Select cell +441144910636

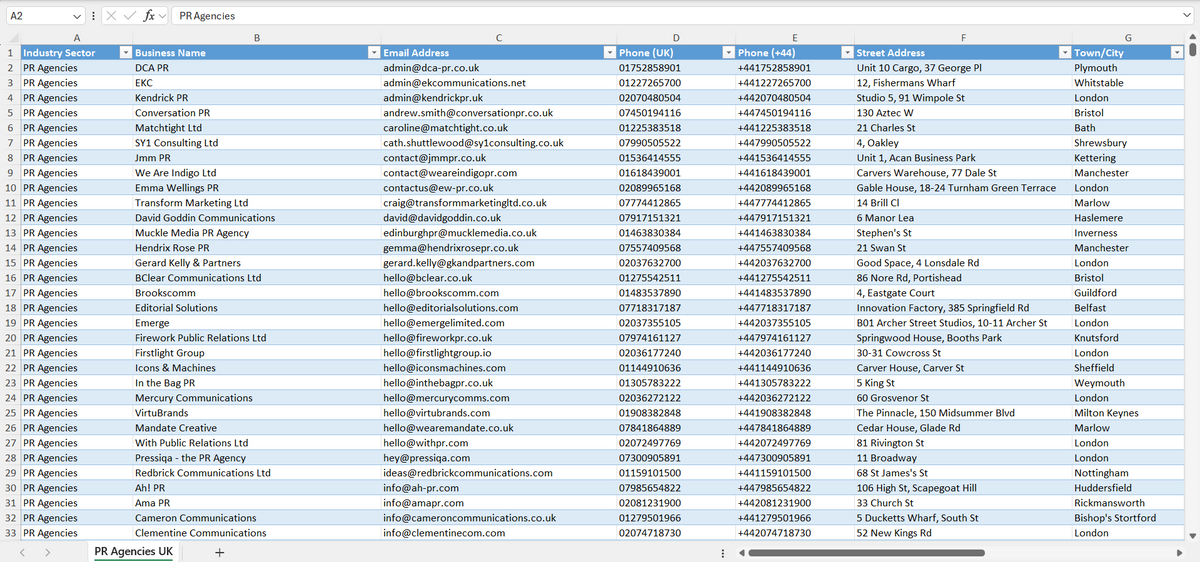point(795,368)
